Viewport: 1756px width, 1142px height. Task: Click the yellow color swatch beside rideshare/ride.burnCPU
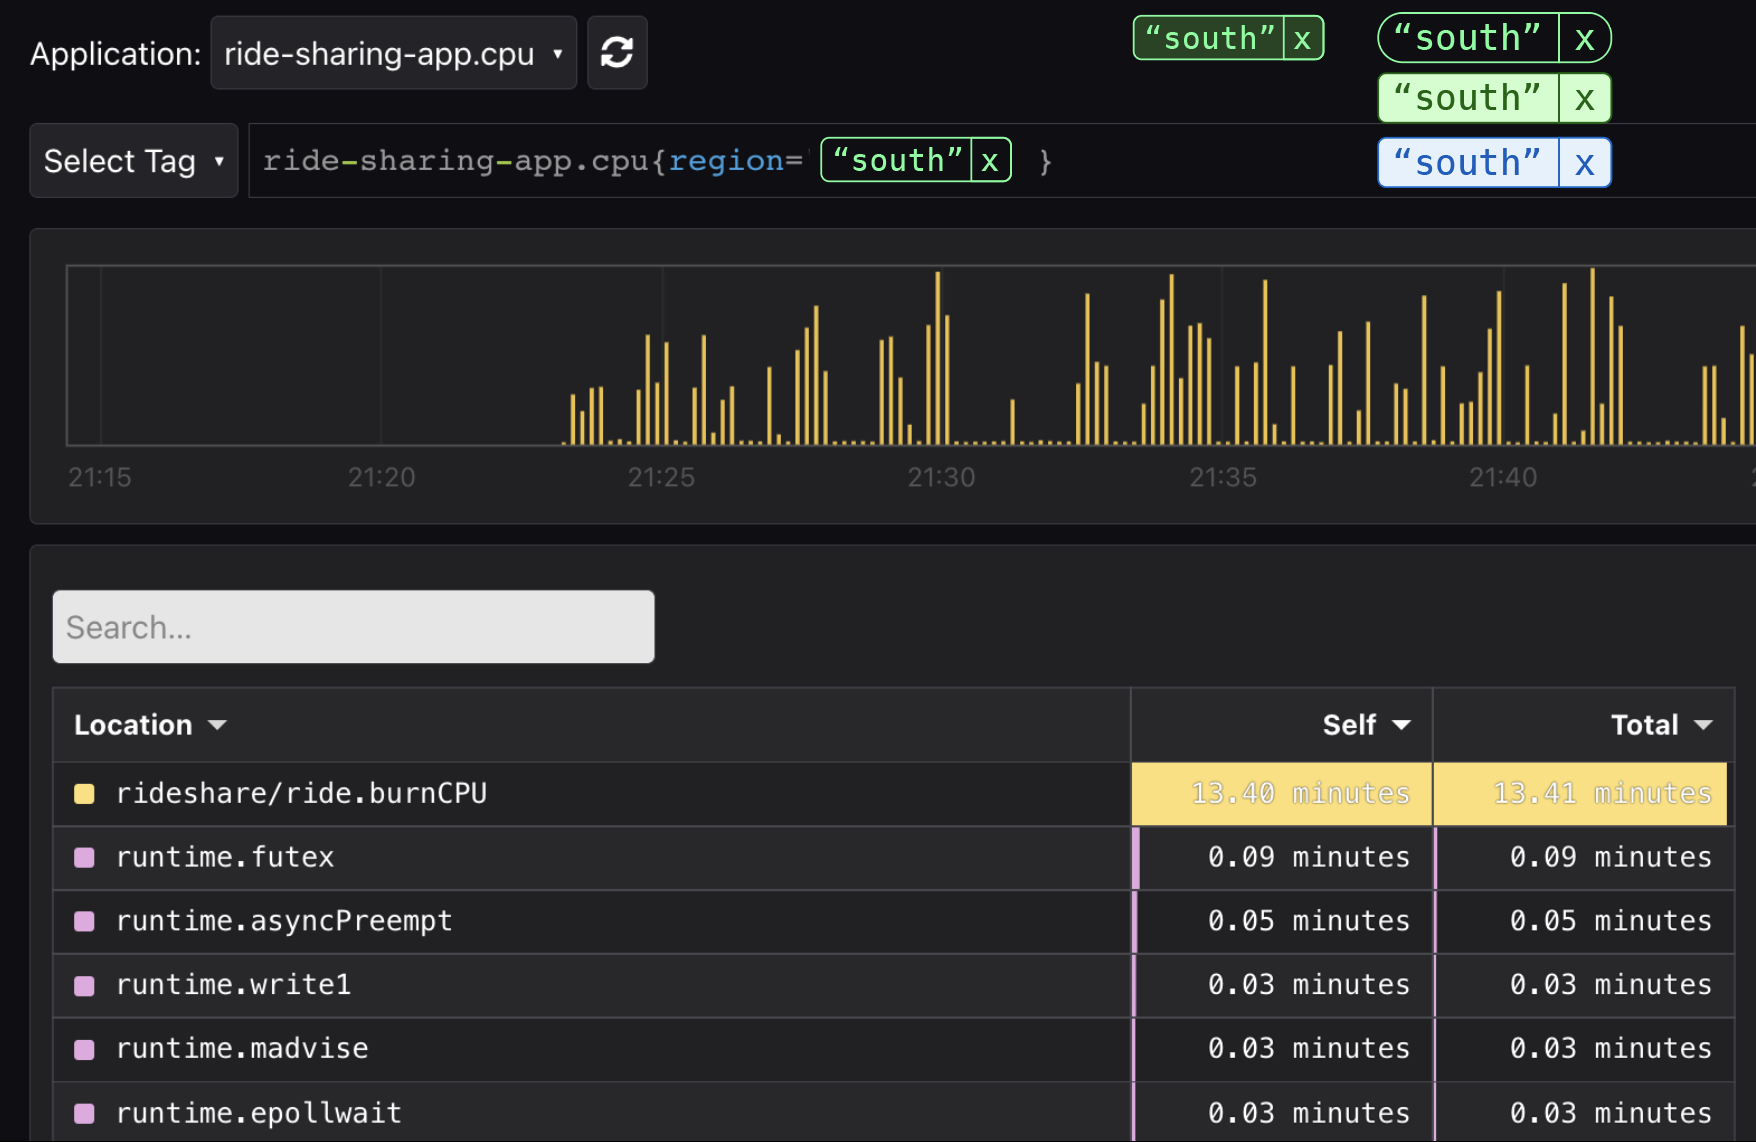84,793
